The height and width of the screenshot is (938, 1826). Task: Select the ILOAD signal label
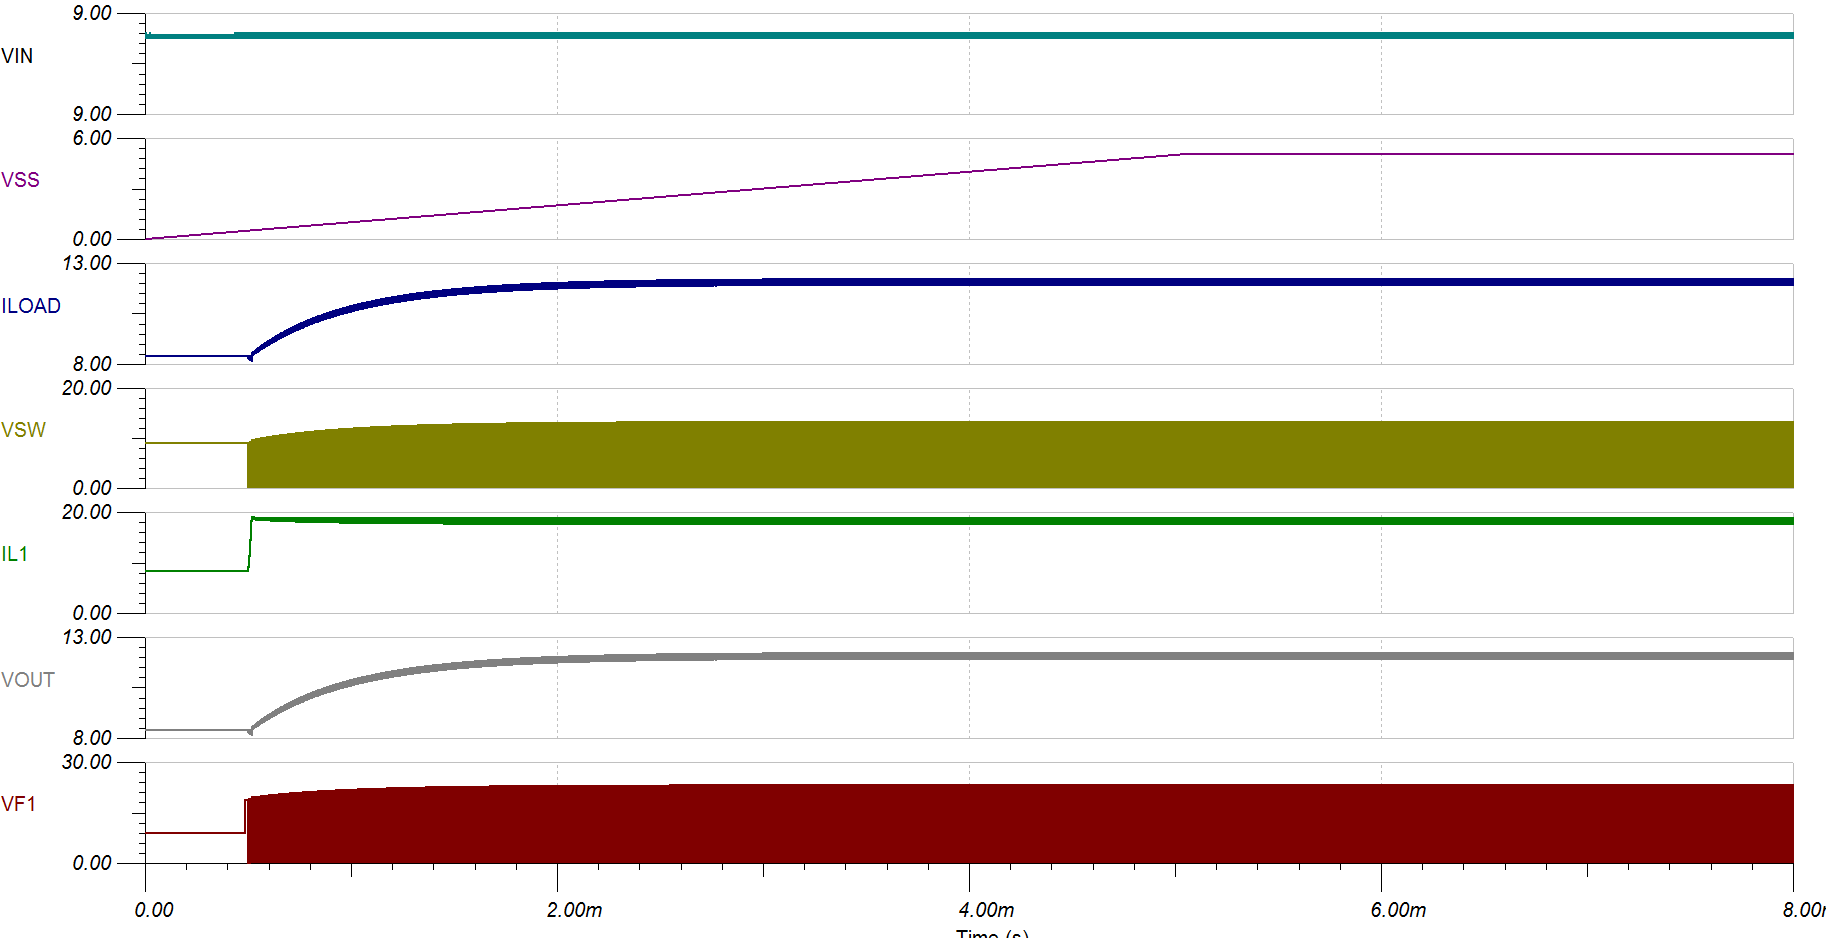[31, 306]
